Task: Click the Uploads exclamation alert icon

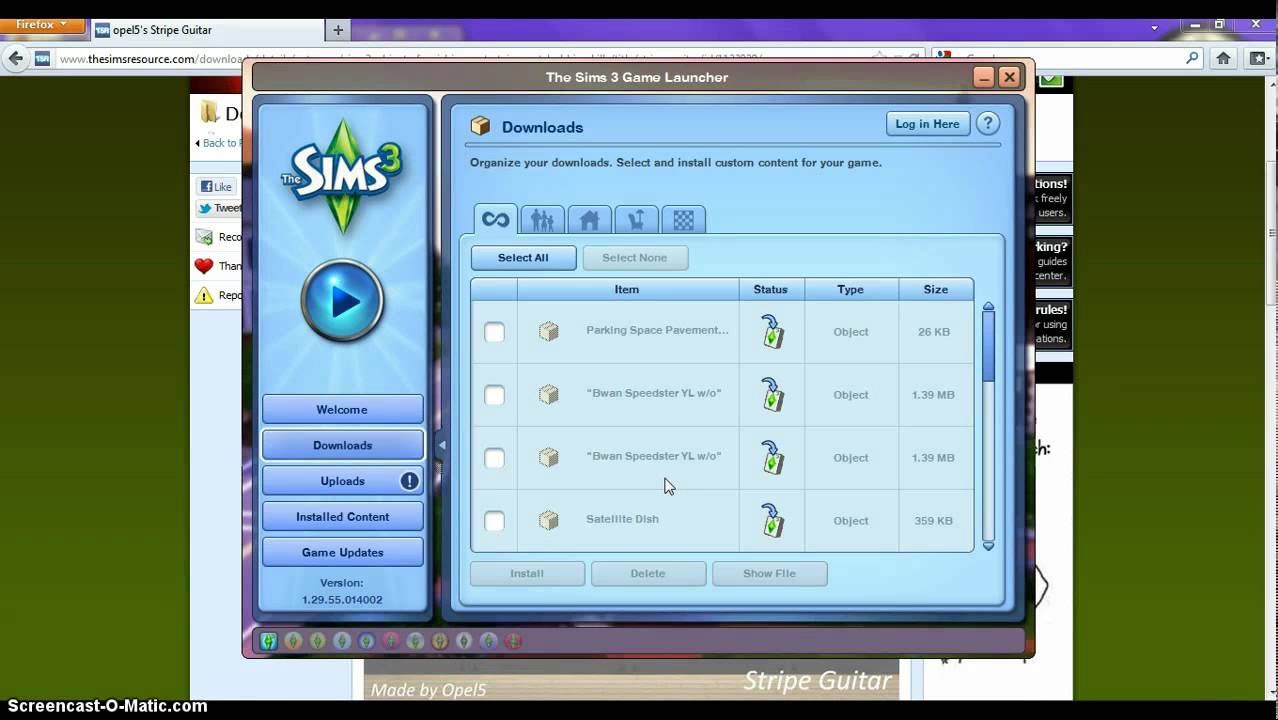Action: [409, 481]
